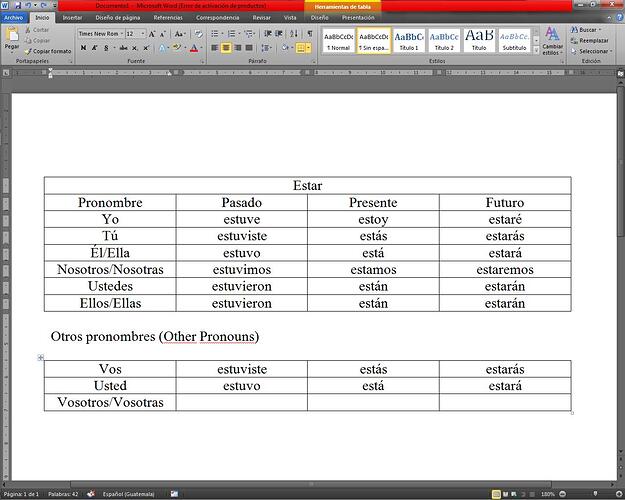This screenshot has width=625, height=500.
Task: Click the font color red A button
Action: click(194, 48)
